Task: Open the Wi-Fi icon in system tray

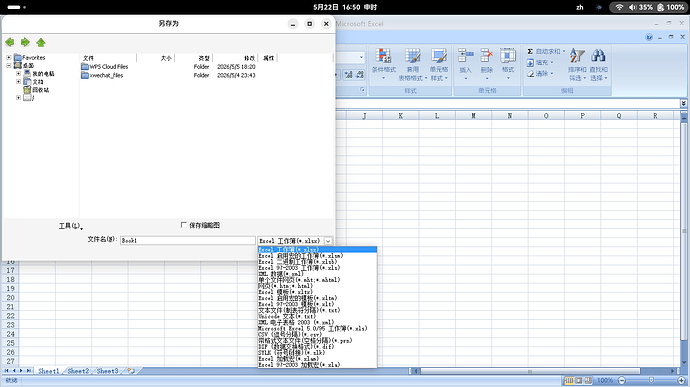Action: [x=619, y=7]
